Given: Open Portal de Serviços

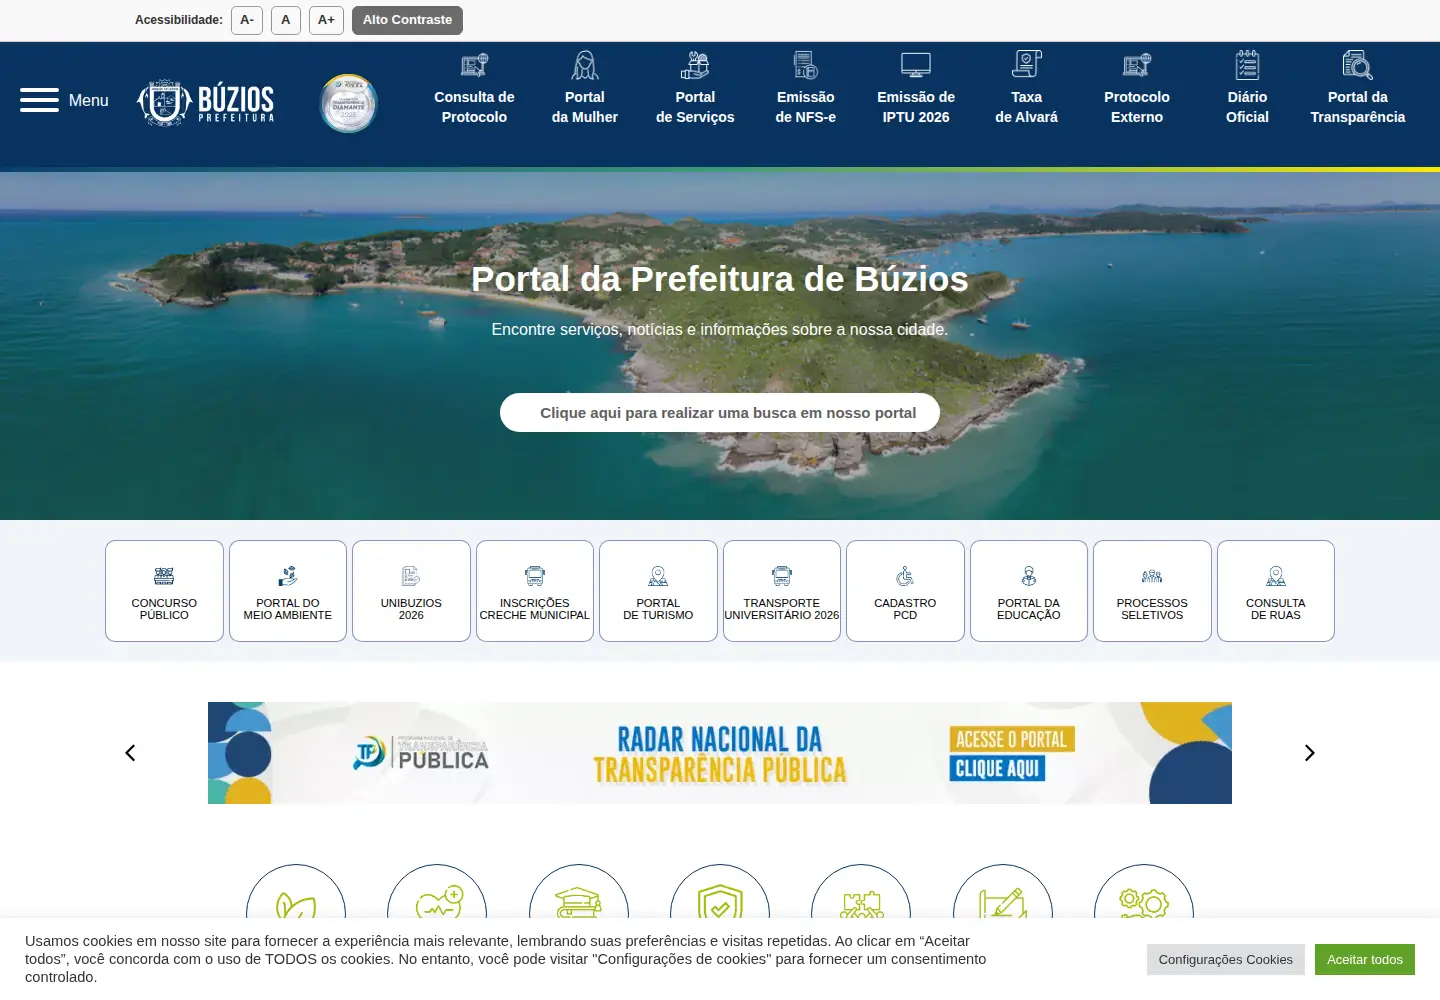Looking at the screenshot, I should 695,88.
